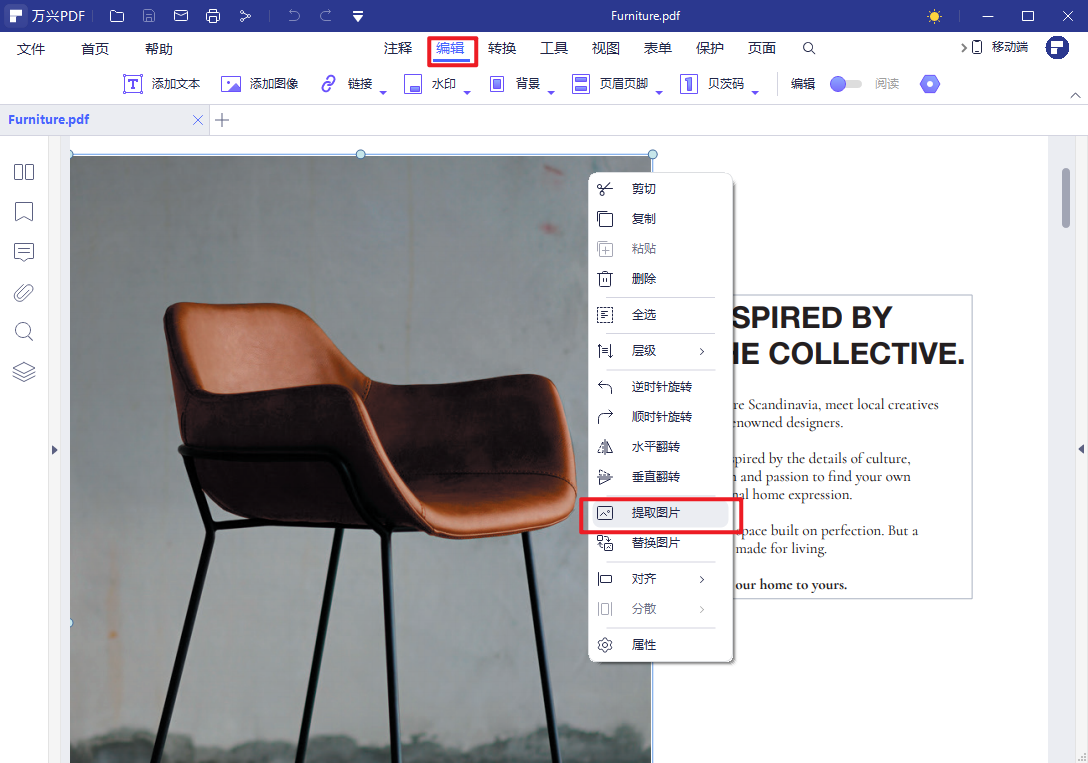The image size is (1088, 763).
Task: Expand the 对齐 (Align) submenu
Action: (x=702, y=579)
